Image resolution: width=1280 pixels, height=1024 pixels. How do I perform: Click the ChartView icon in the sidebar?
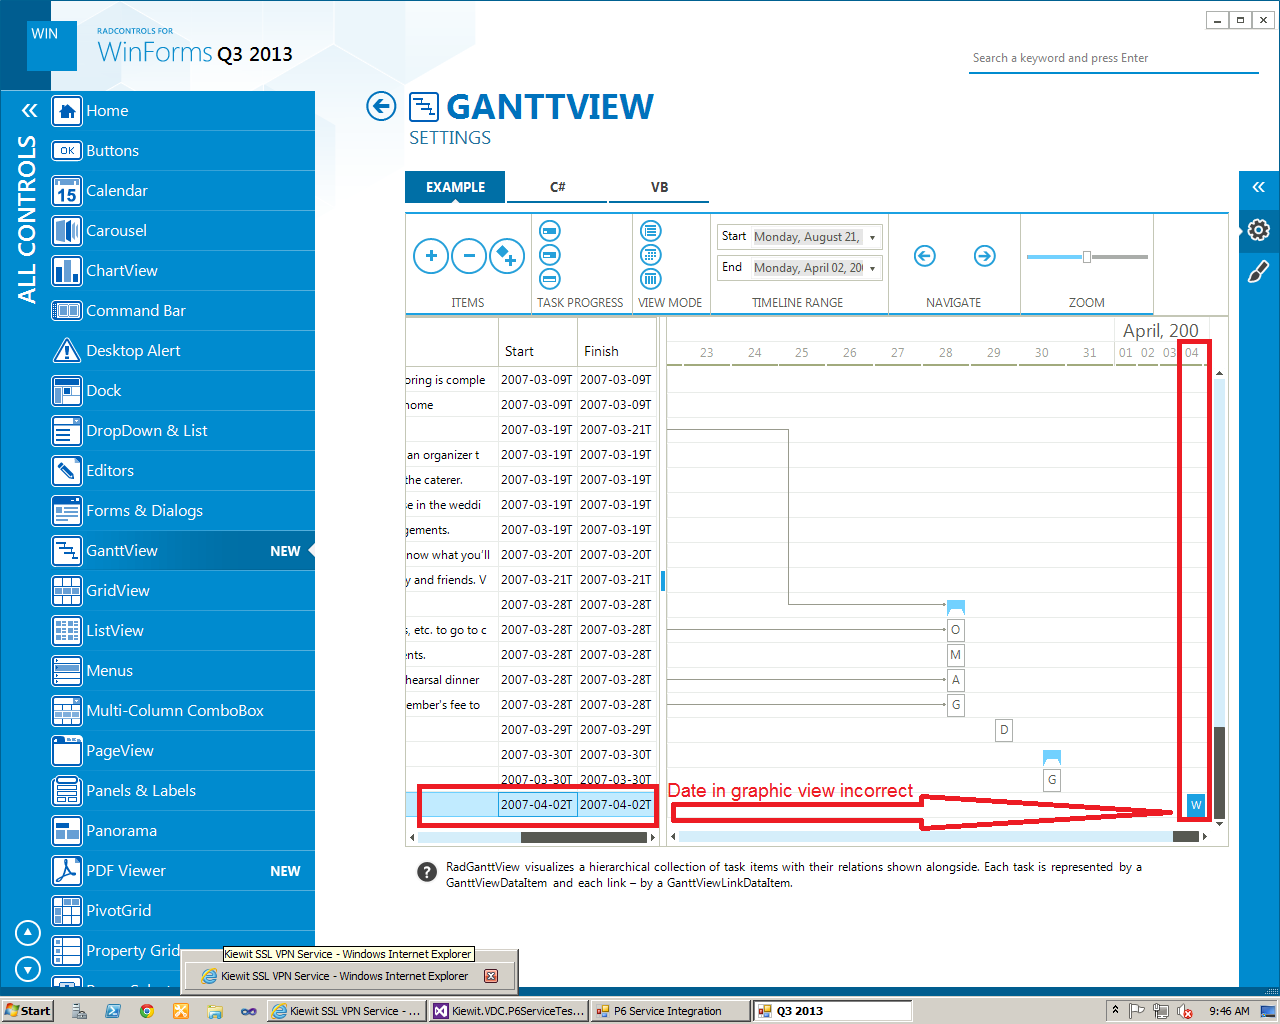[x=67, y=271]
